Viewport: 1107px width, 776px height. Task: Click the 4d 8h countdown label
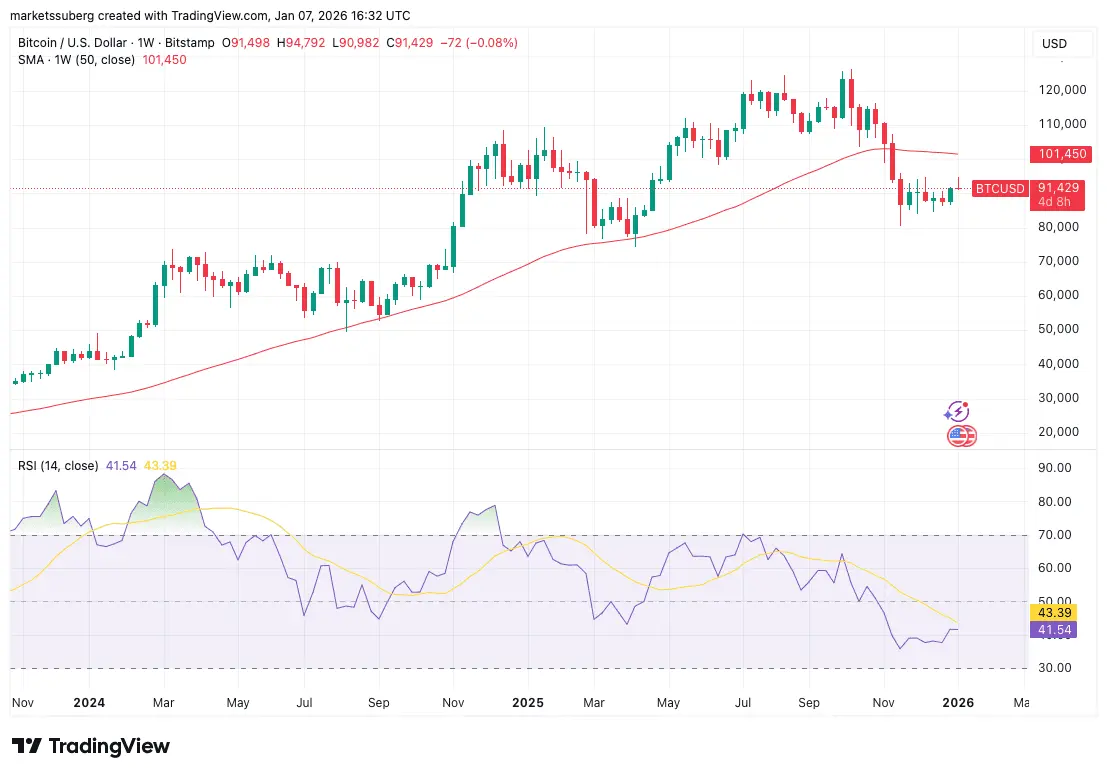coord(1055,201)
